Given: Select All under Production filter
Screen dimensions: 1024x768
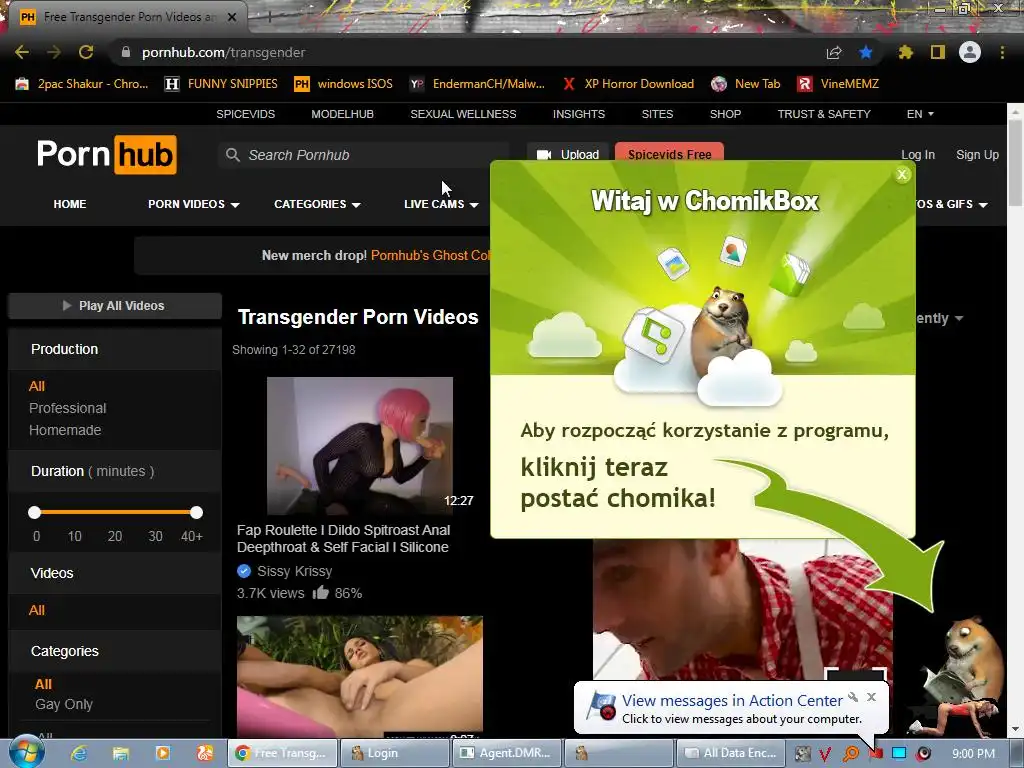Looking at the screenshot, I should point(37,386).
